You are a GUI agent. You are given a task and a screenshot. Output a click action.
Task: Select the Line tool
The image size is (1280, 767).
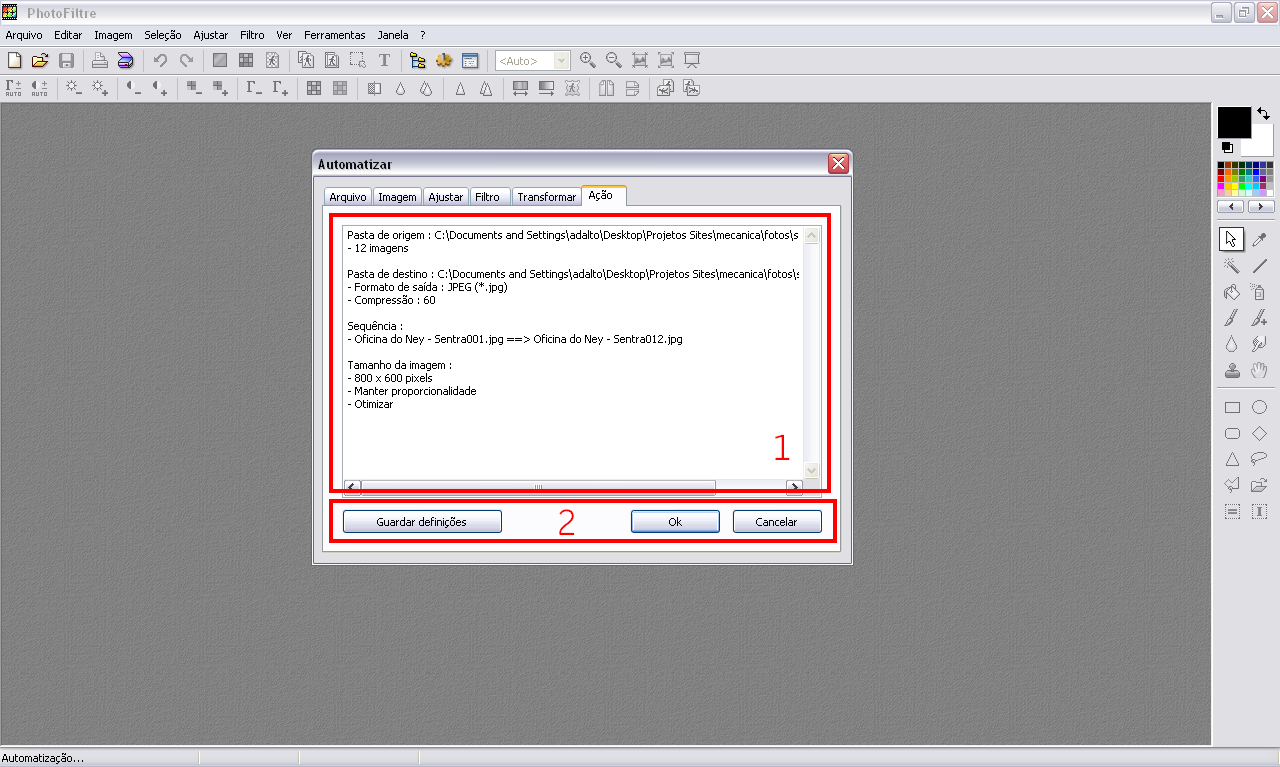[x=1259, y=266]
